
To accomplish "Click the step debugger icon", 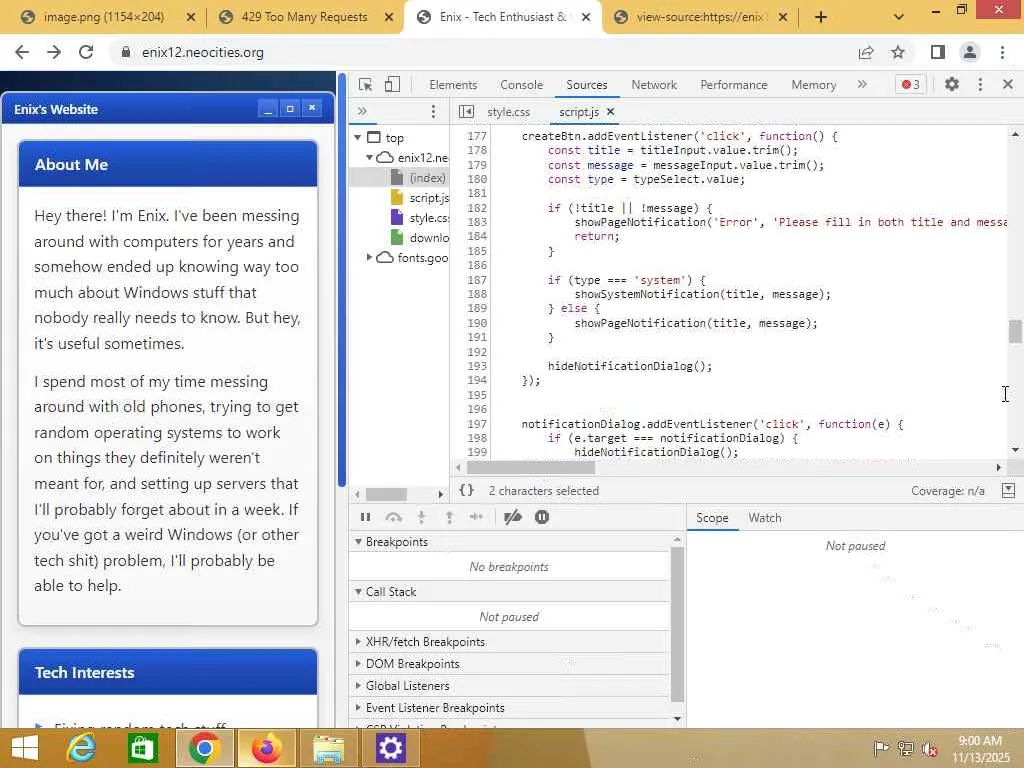I will (476, 517).
